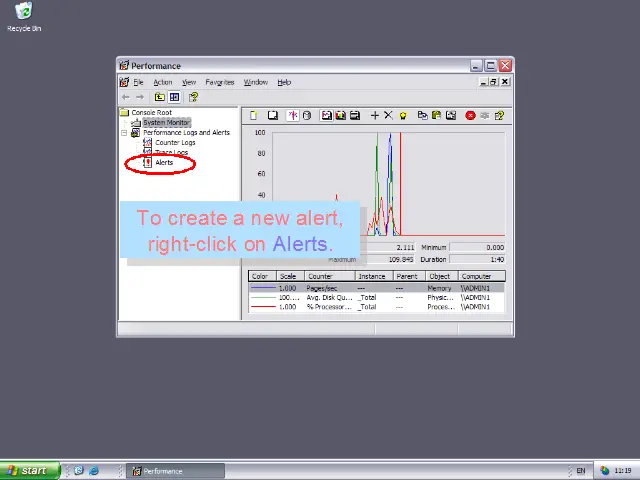Switch to the View Graph icon
Image resolution: width=640 pixels, height=480 pixels.
pyautogui.click(x=326, y=116)
